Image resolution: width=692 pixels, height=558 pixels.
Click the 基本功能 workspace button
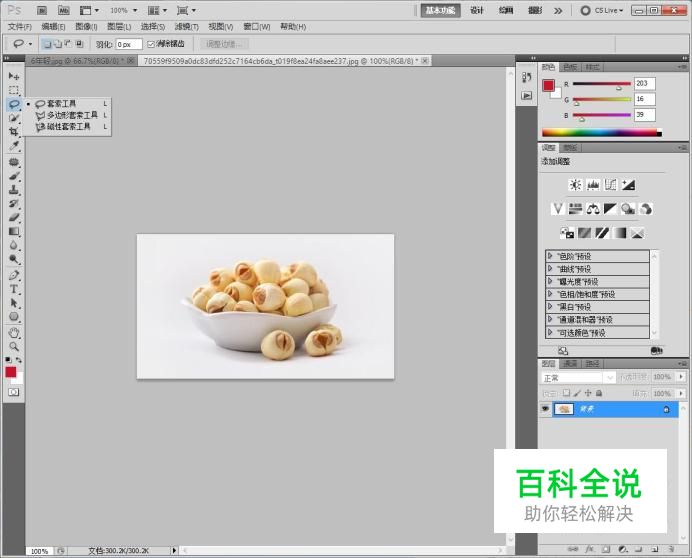[x=440, y=10]
